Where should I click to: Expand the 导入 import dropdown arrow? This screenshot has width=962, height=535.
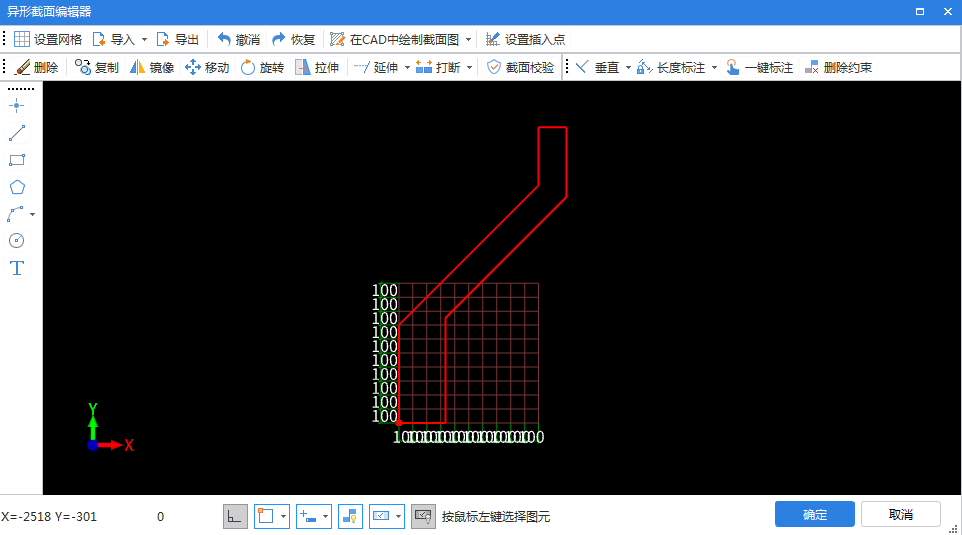[x=144, y=39]
